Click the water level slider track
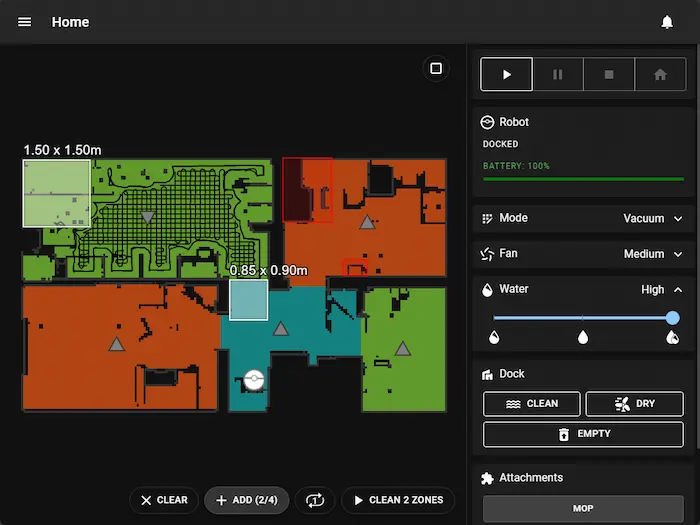700x525 pixels. tap(583, 318)
